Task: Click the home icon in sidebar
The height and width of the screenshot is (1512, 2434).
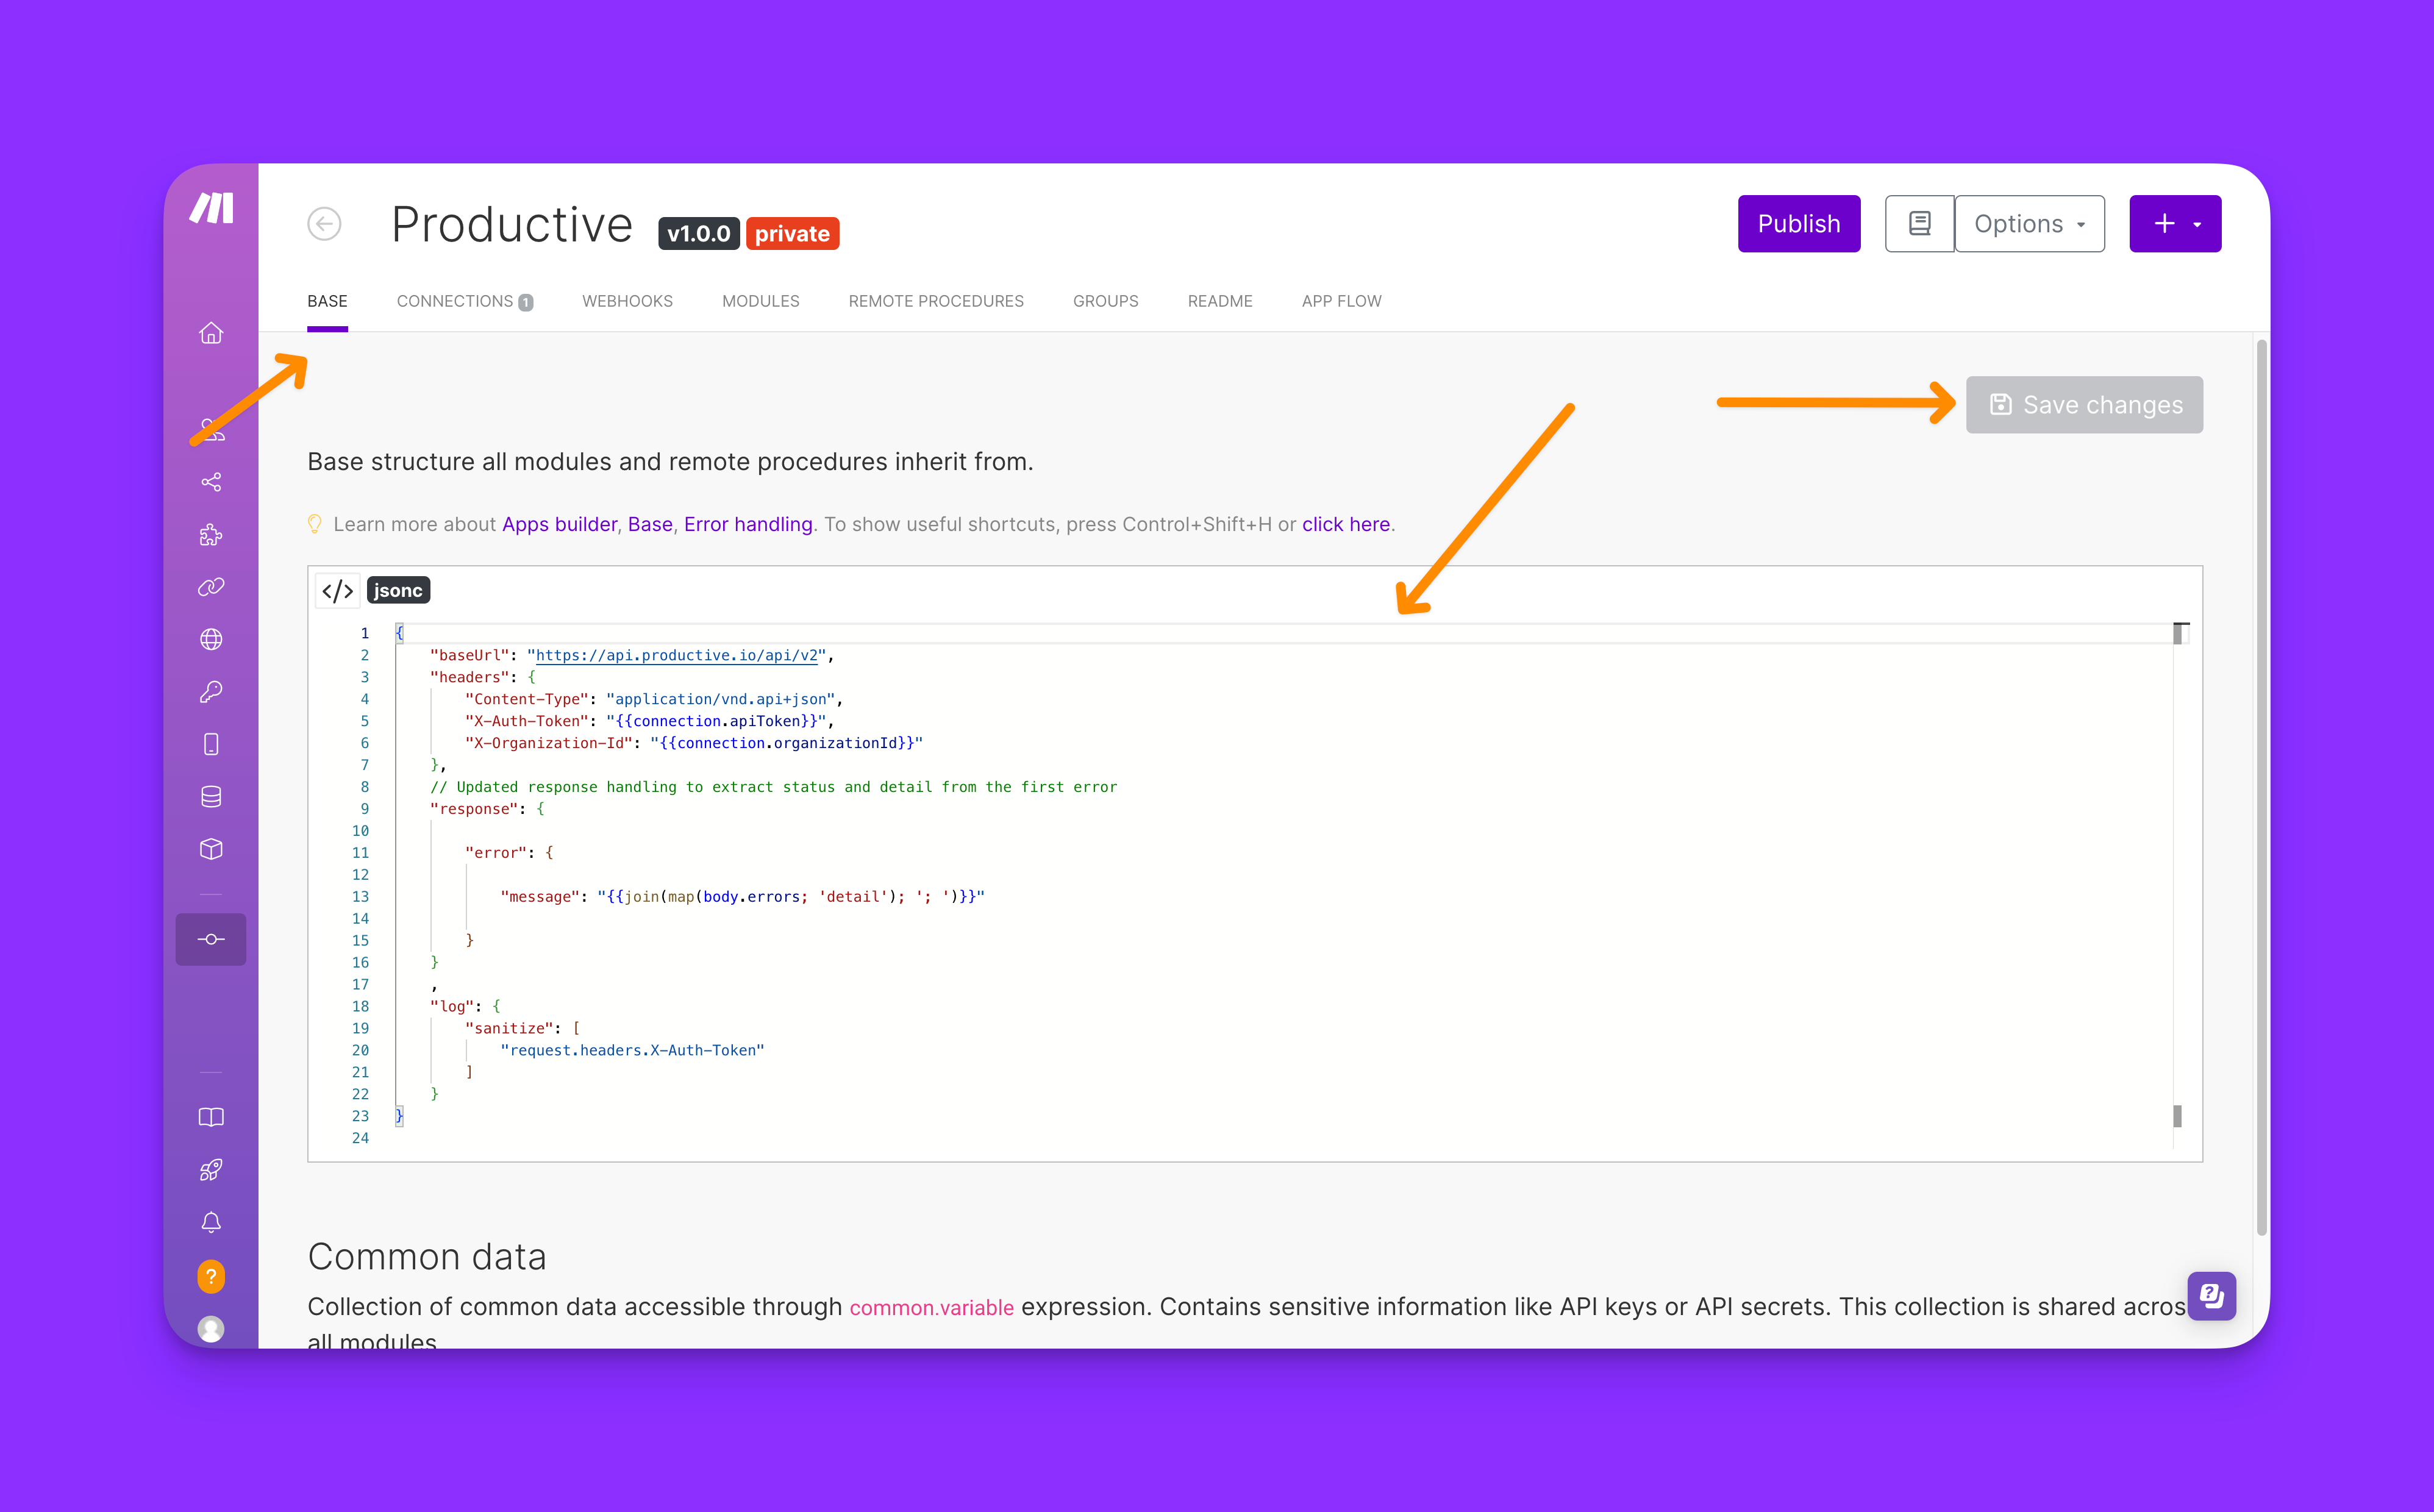Action: [211, 333]
